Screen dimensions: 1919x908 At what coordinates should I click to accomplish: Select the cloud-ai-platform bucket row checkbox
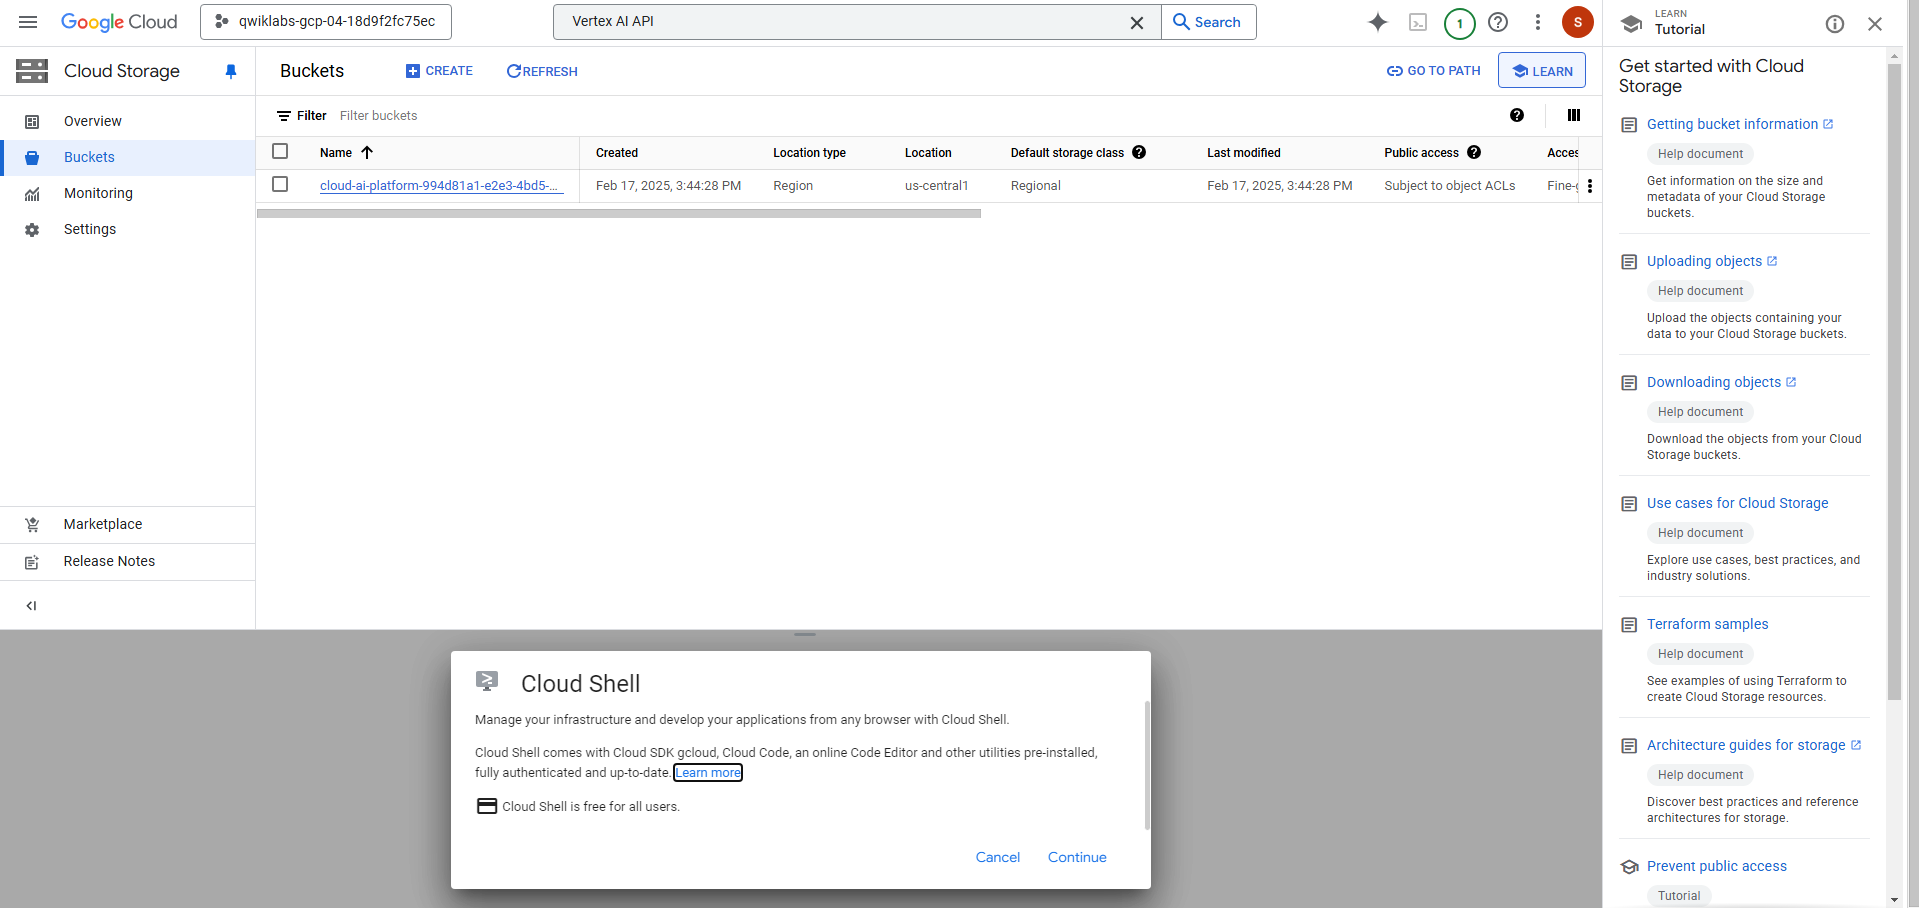(280, 184)
